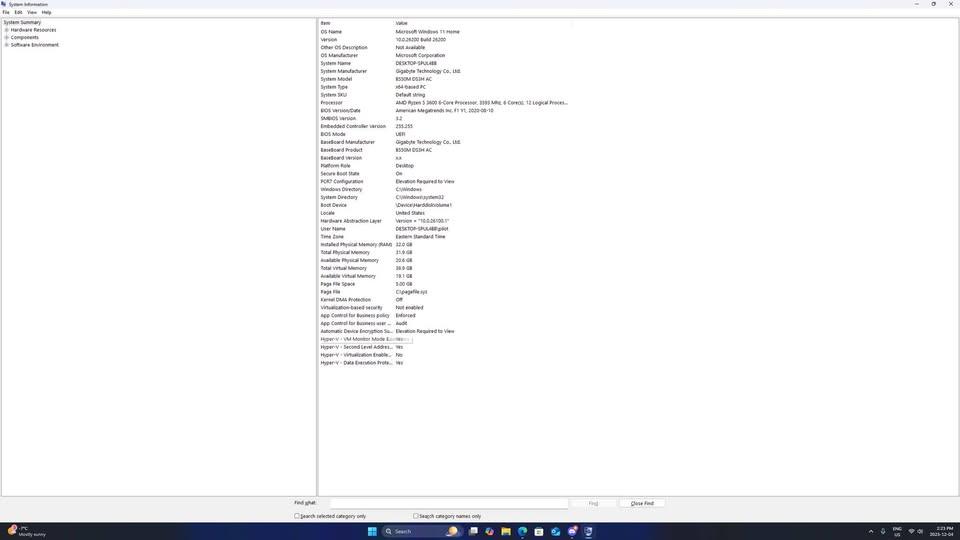This screenshot has height=540, width=960.
Task: Select the SMBIOS Version row
Action: (445, 119)
